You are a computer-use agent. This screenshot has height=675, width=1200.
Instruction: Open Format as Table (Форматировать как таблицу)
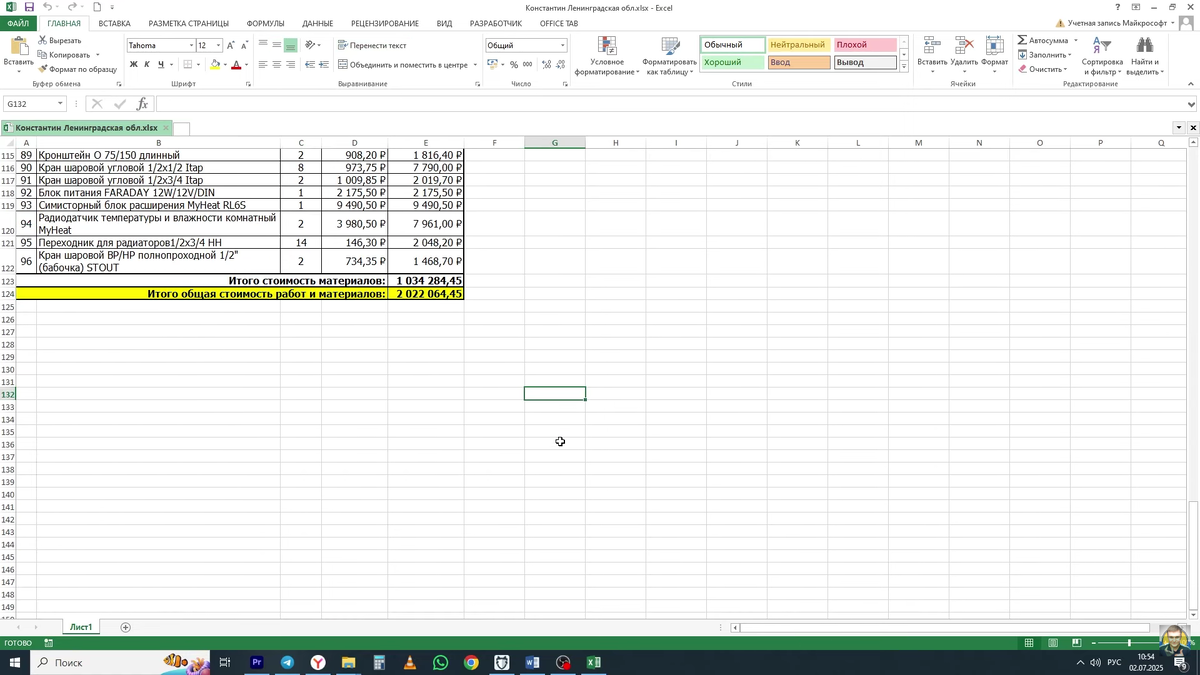point(670,56)
